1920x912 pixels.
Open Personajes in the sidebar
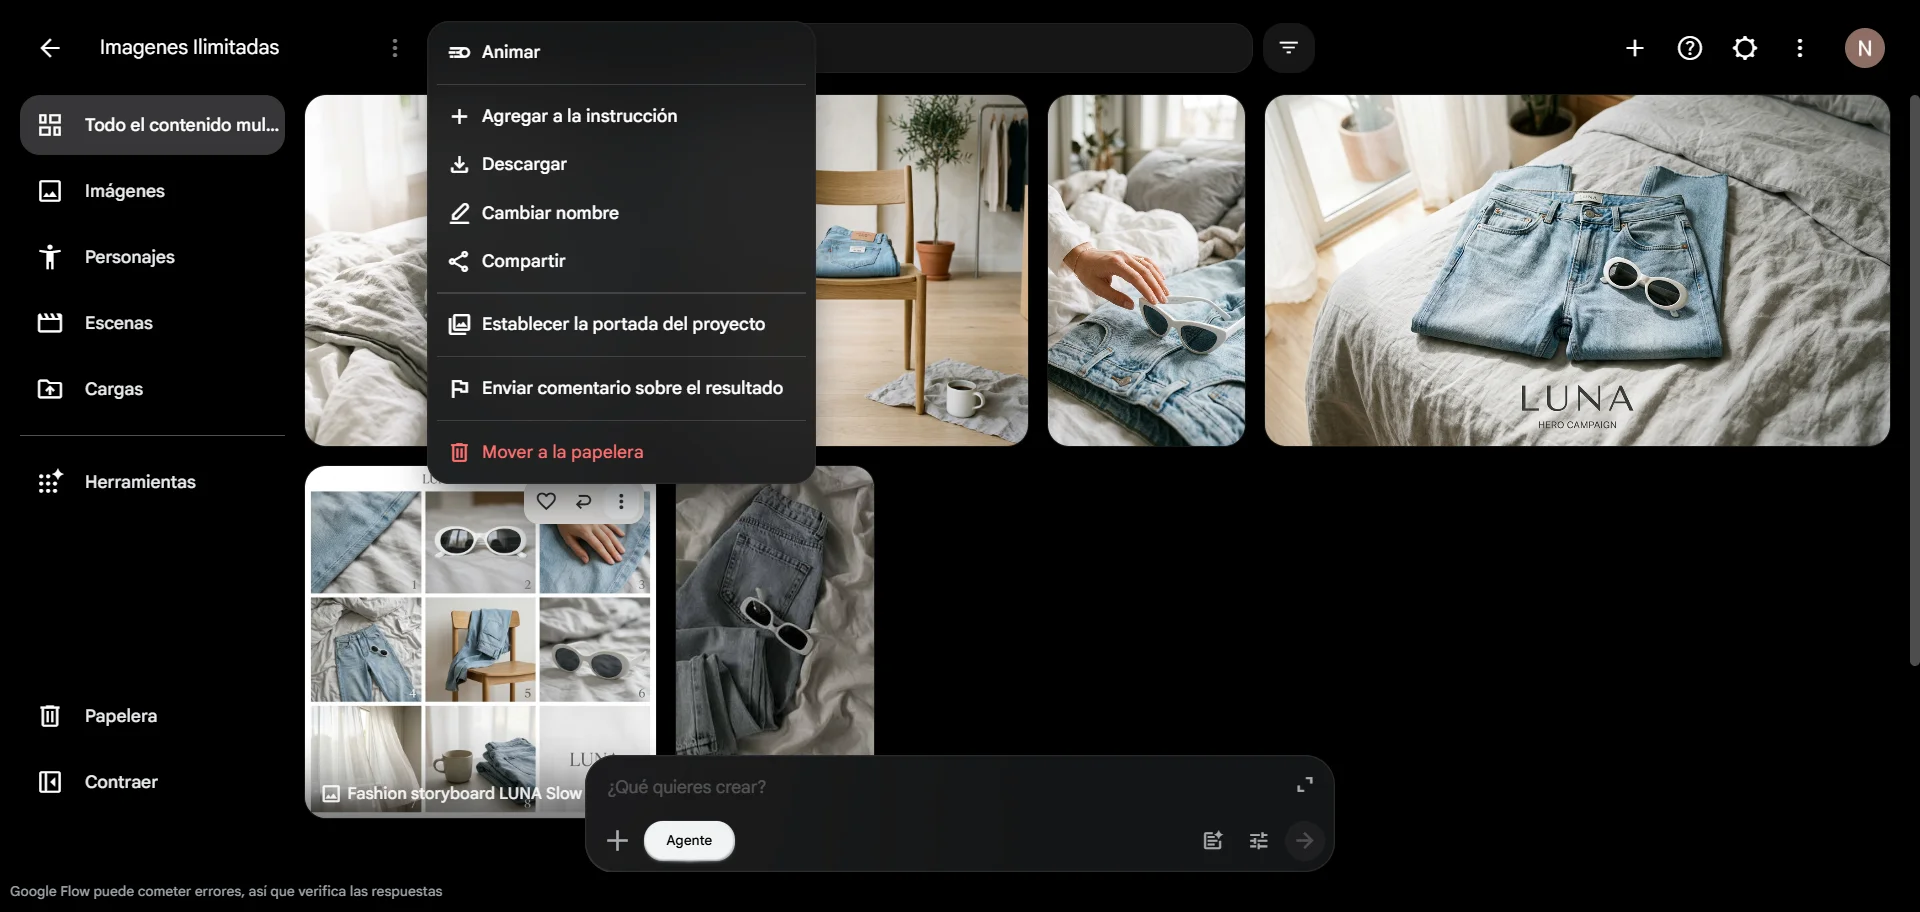(153, 257)
